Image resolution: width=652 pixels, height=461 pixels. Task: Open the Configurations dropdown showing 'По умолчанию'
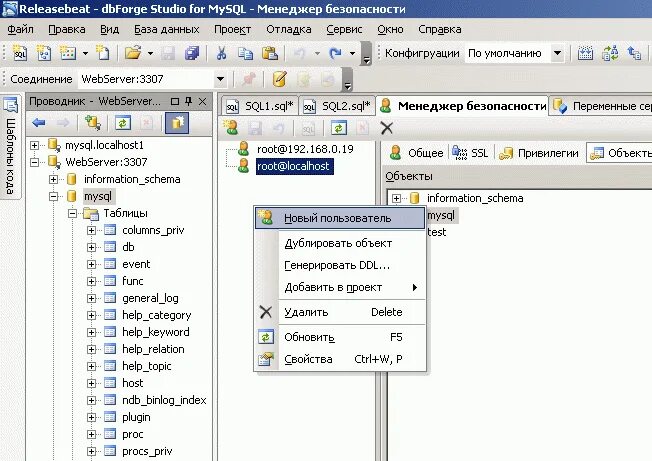[x=557, y=53]
